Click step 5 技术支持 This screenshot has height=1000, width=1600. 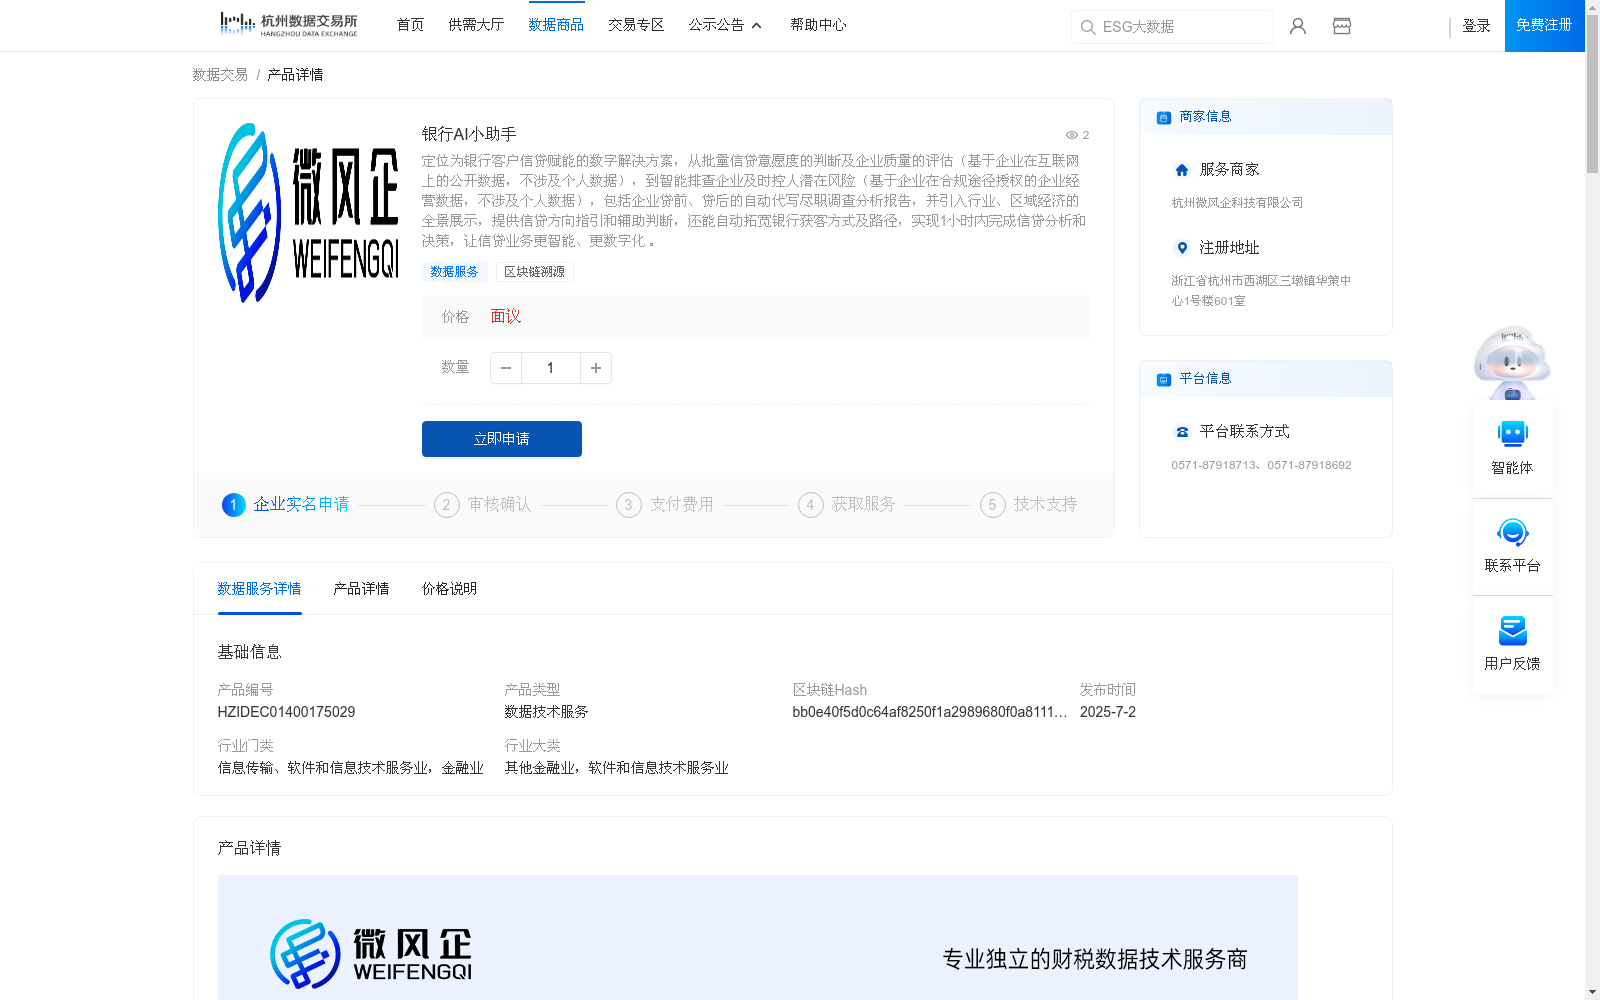click(1029, 505)
